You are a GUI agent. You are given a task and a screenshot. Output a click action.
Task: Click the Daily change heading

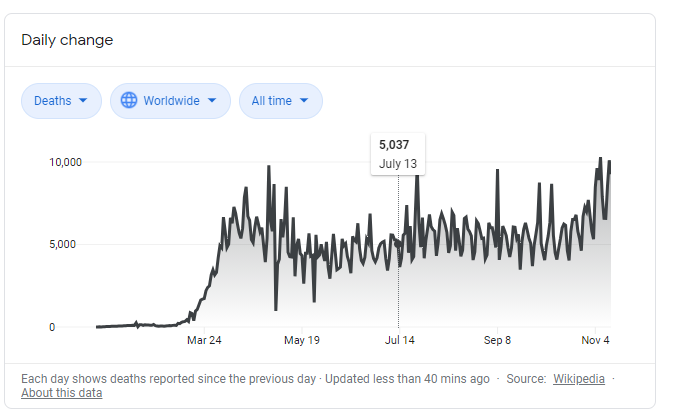[x=67, y=40]
